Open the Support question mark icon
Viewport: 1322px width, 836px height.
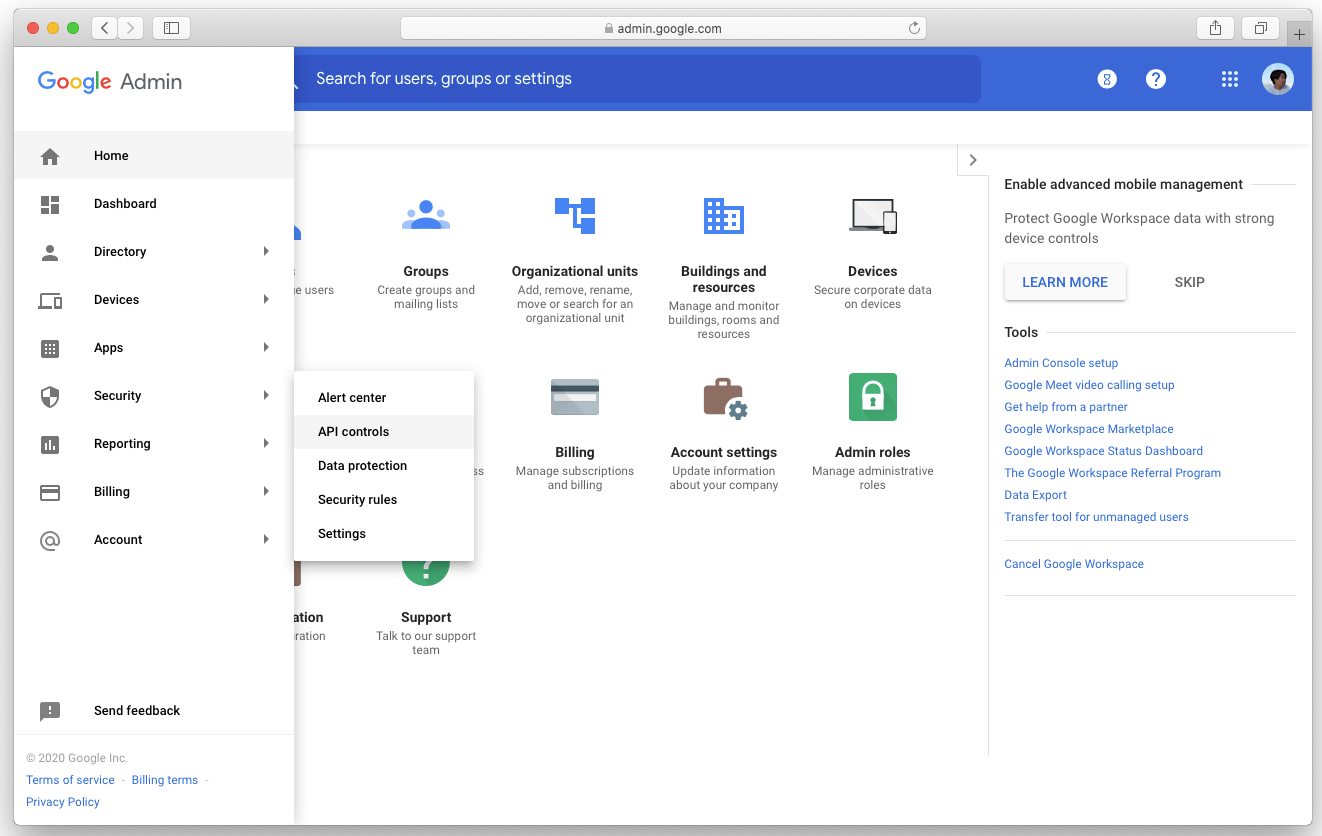coord(426,571)
